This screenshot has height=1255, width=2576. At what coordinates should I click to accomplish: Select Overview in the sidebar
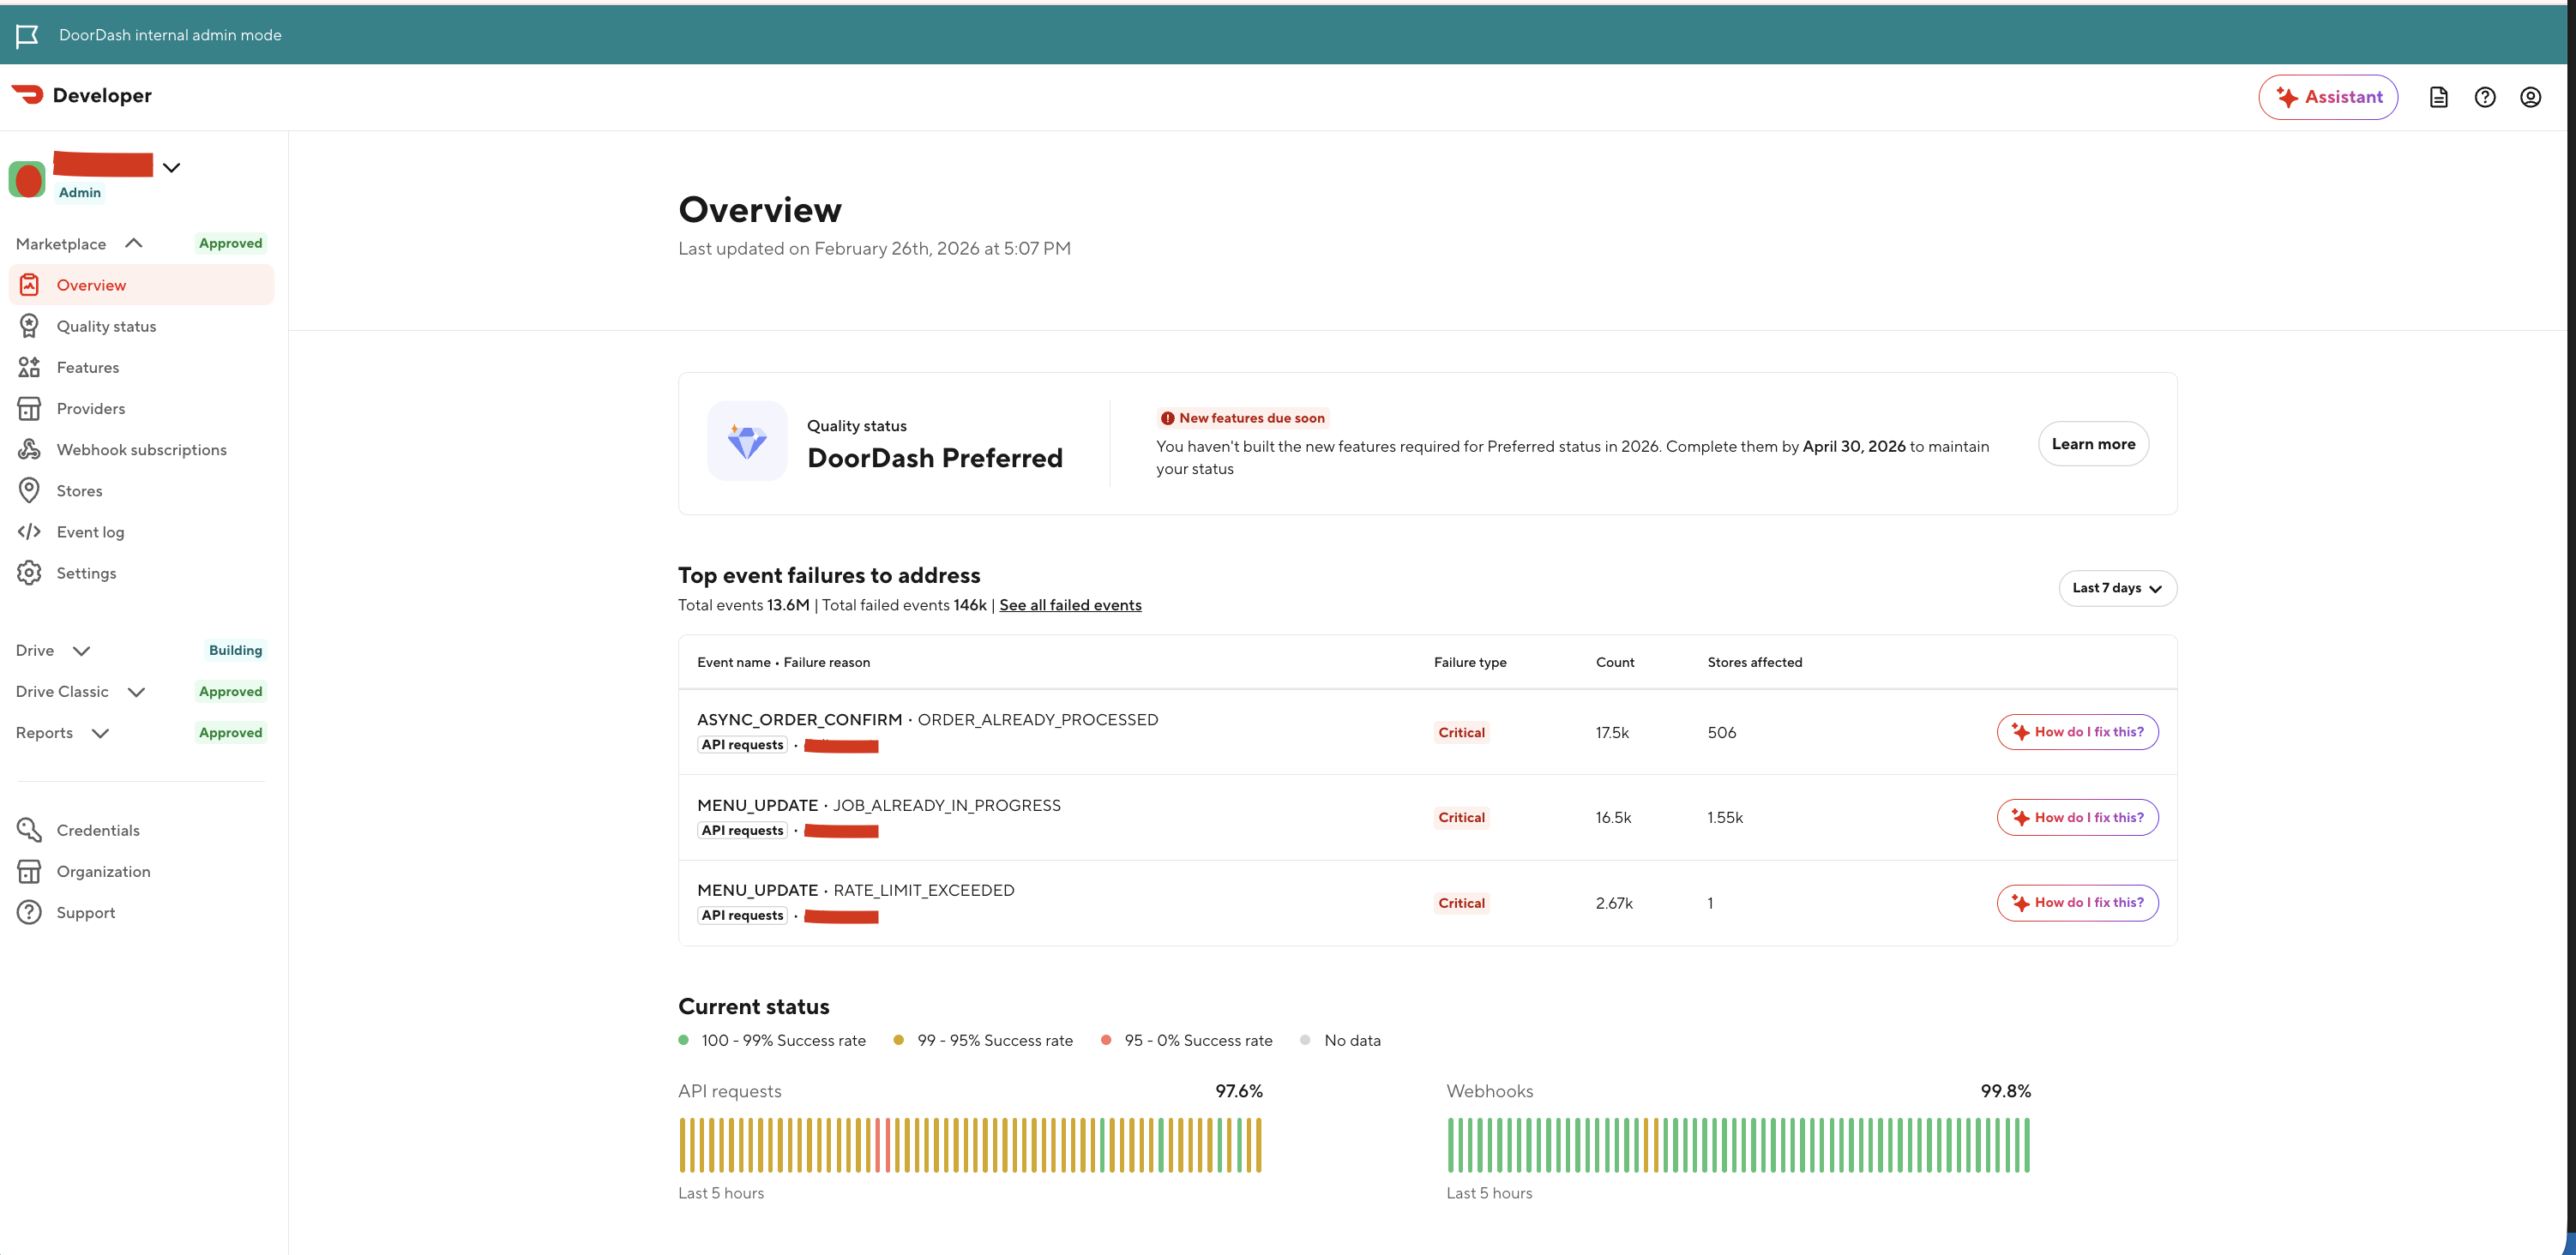tap(92, 284)
